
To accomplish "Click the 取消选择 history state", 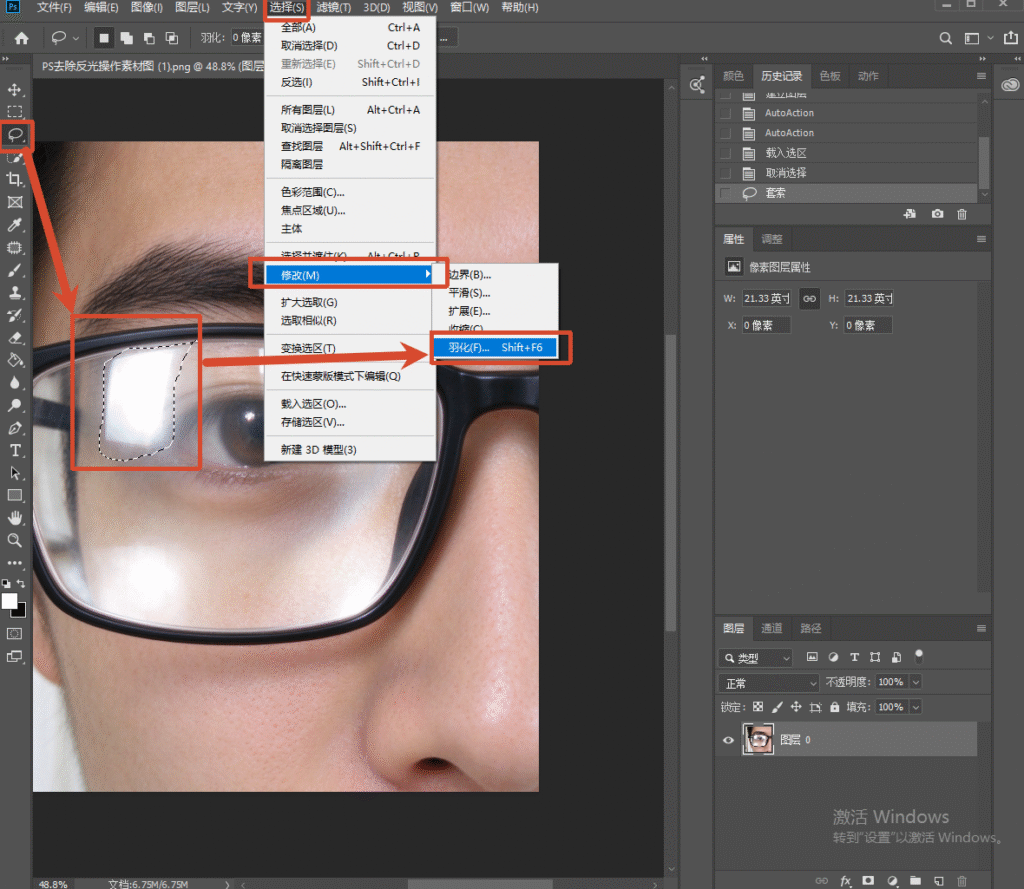I will click(846, 173).
